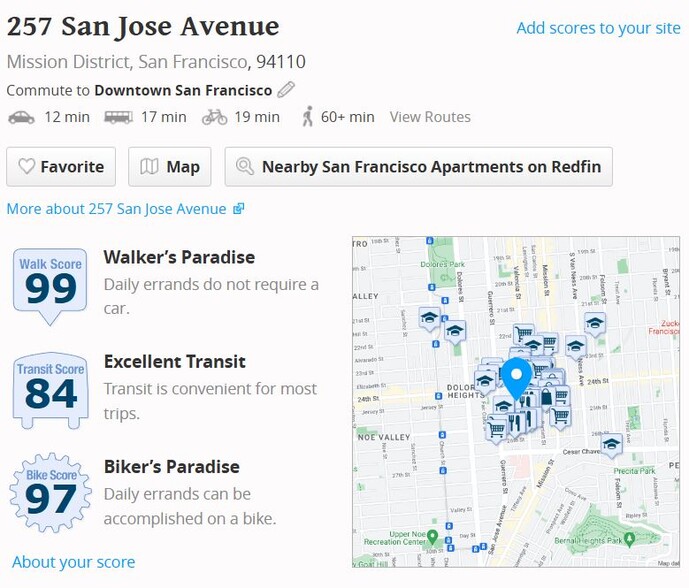Click the Transit Score 84 badge
The image size is (689, 588).
tap(51, 390)
